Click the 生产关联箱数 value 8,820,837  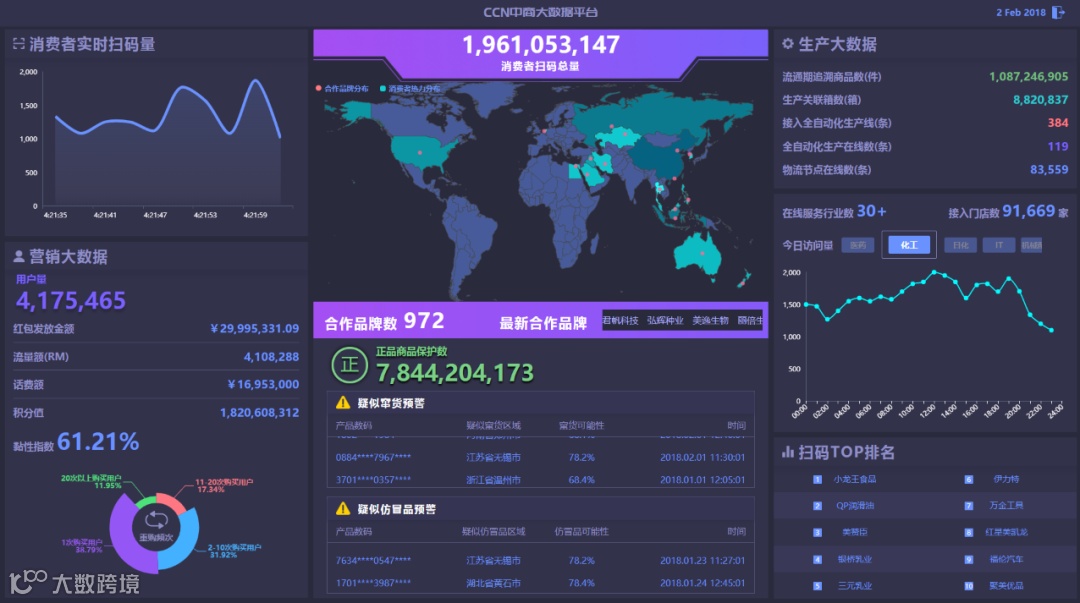coord(1041,100)
